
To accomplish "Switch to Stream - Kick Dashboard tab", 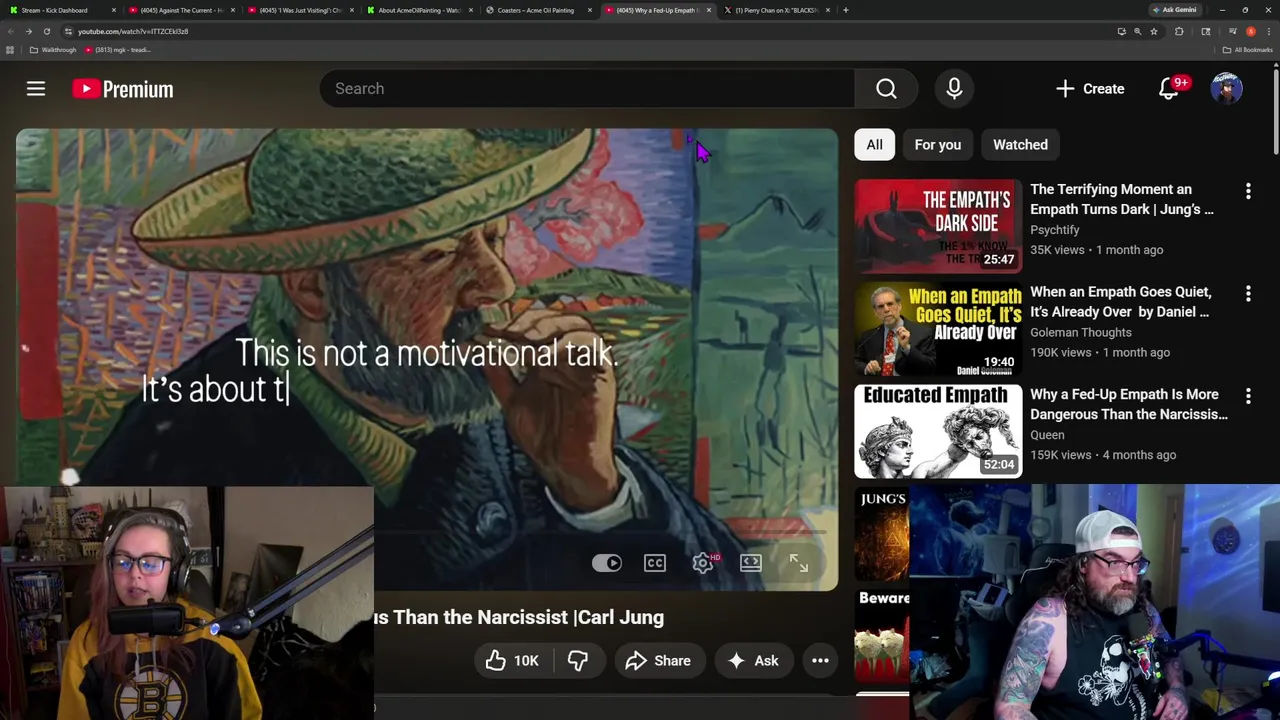I will click(x=62, y=10).
